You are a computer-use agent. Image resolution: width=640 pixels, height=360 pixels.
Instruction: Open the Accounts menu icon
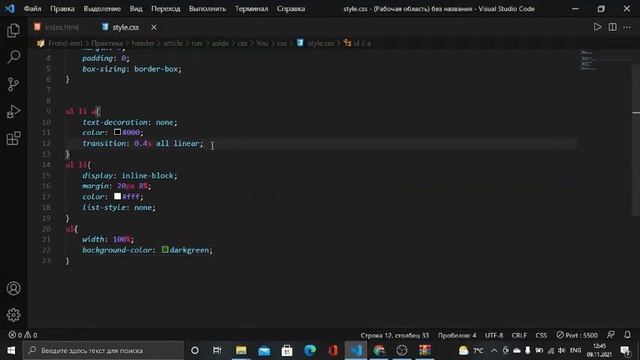click(13, 289)
